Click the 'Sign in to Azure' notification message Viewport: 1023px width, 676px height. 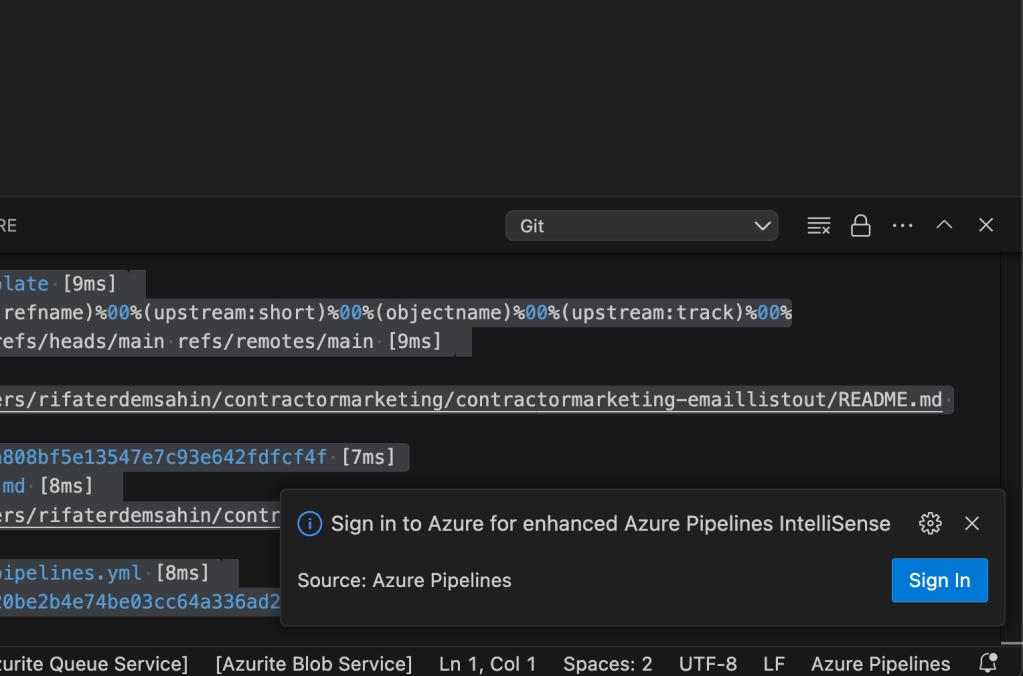(610, 523)
